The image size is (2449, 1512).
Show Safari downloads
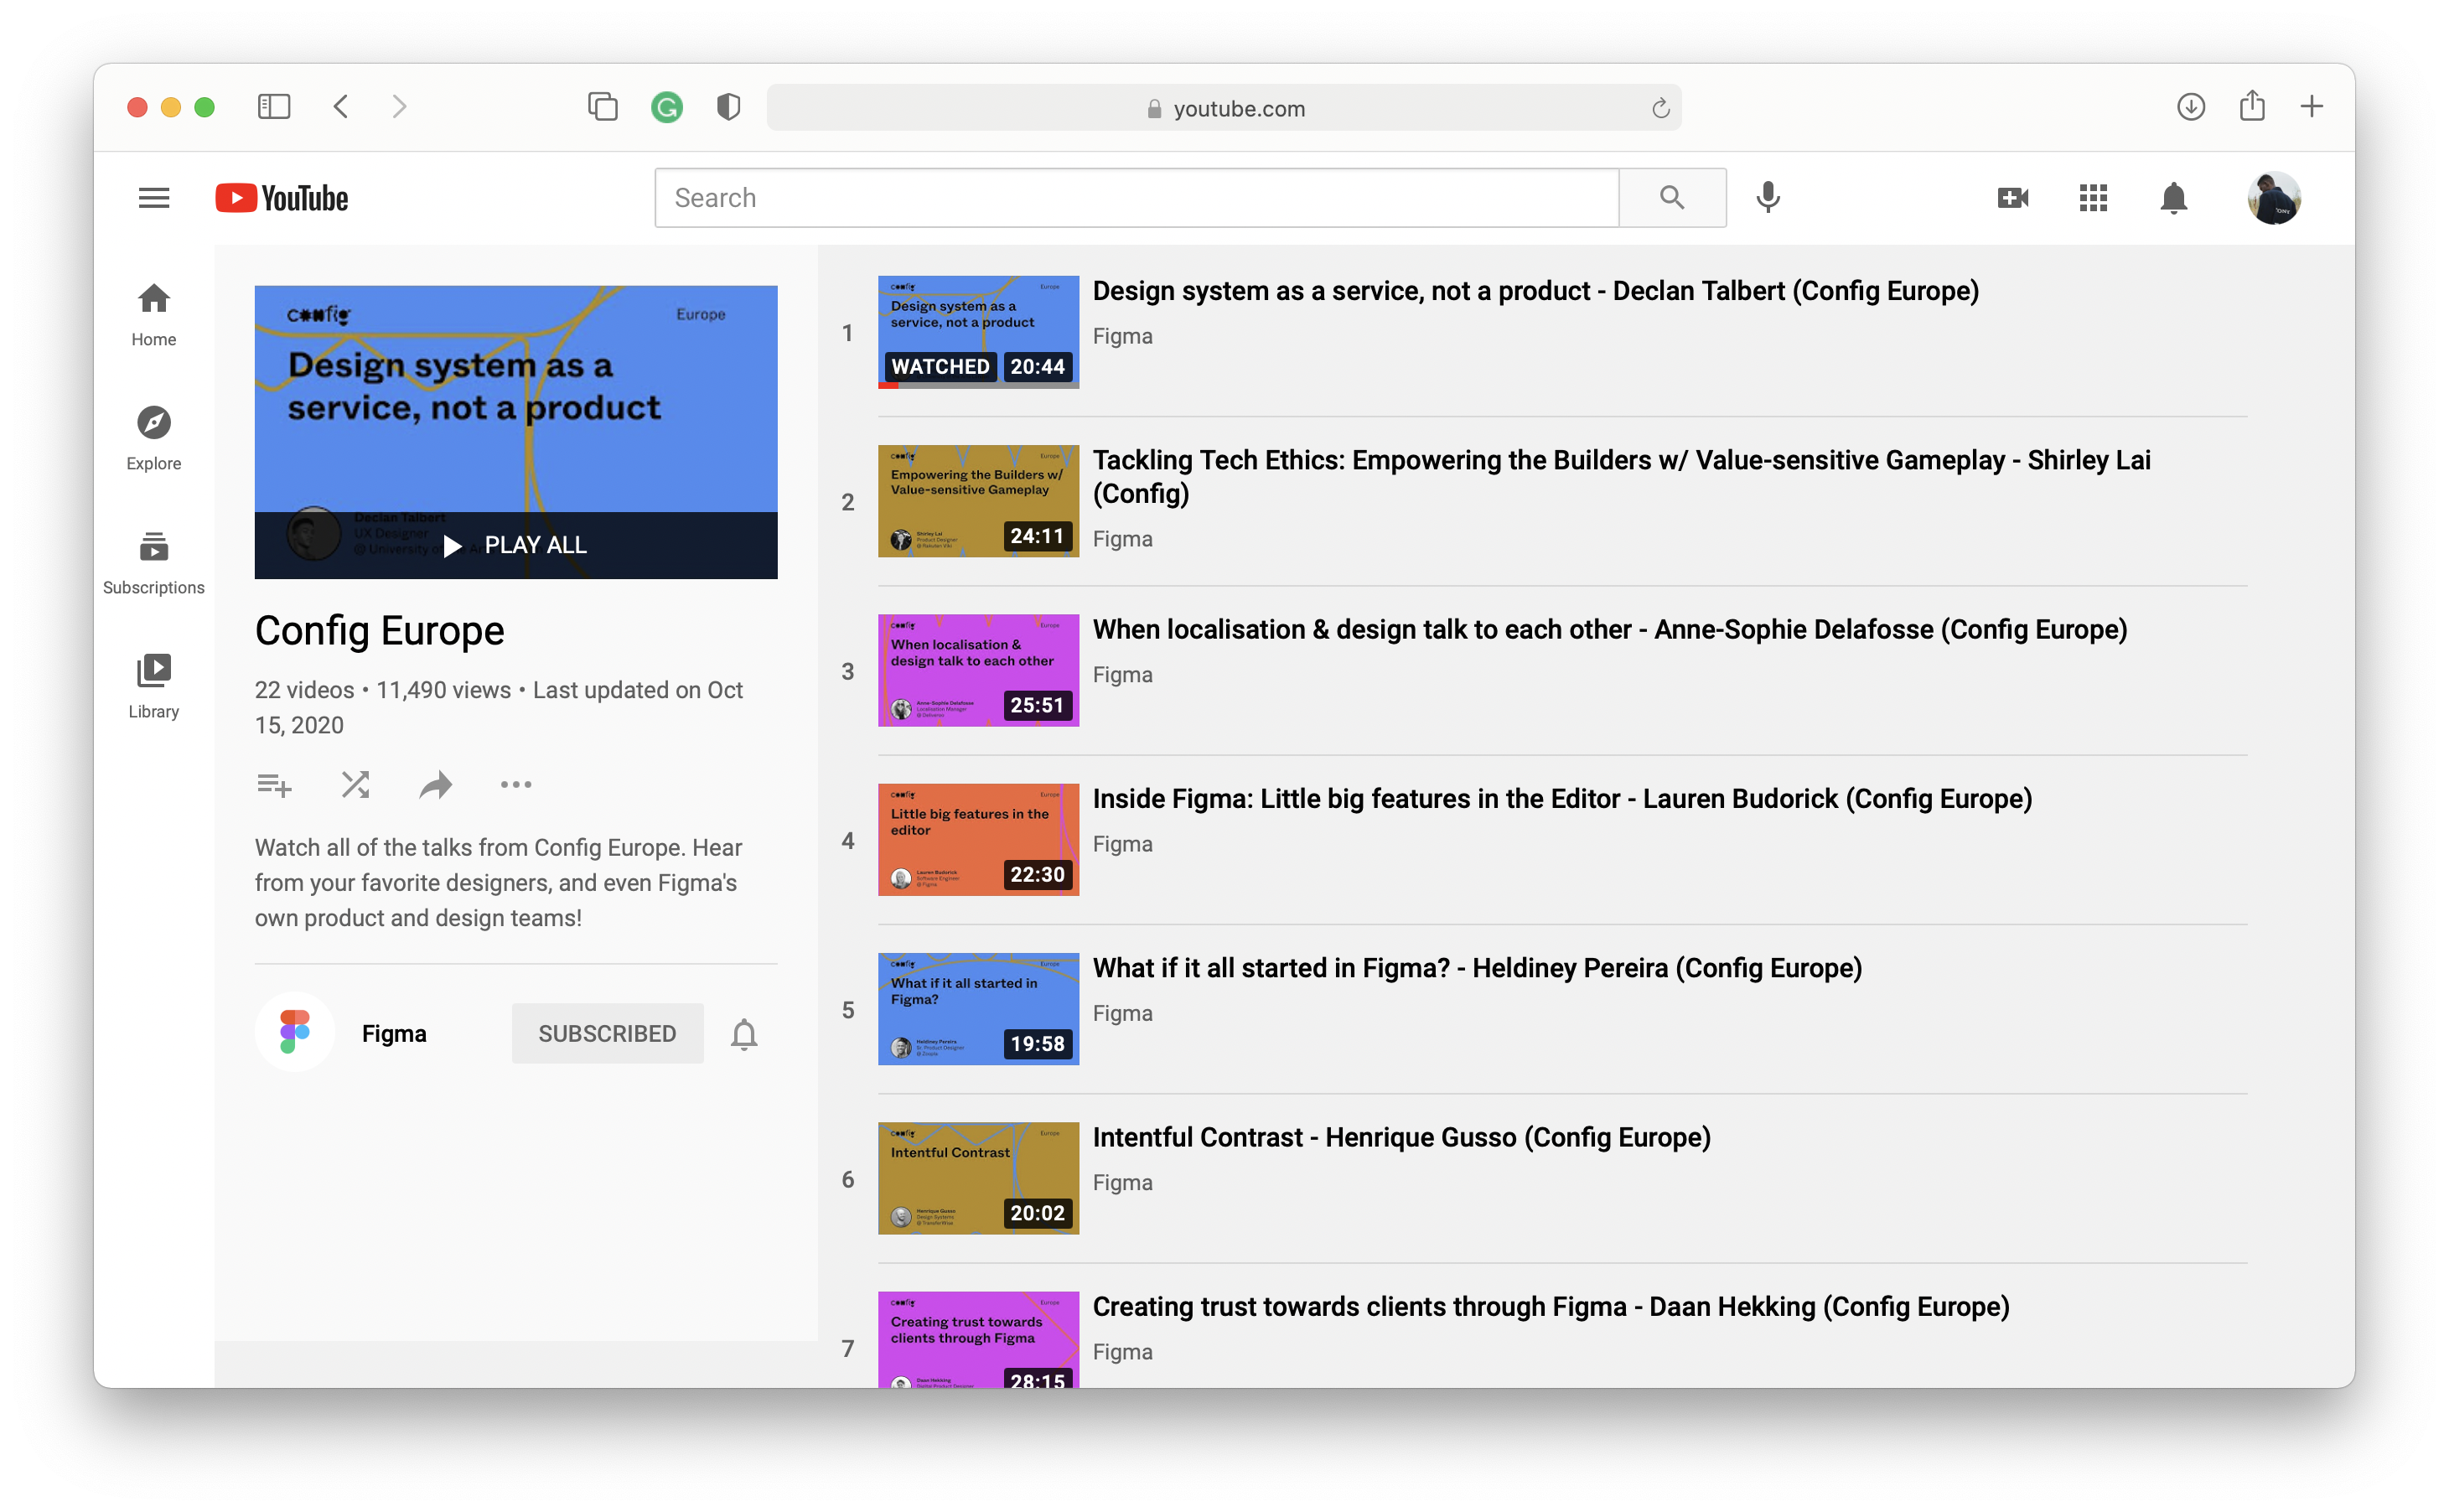(2190, 107)
